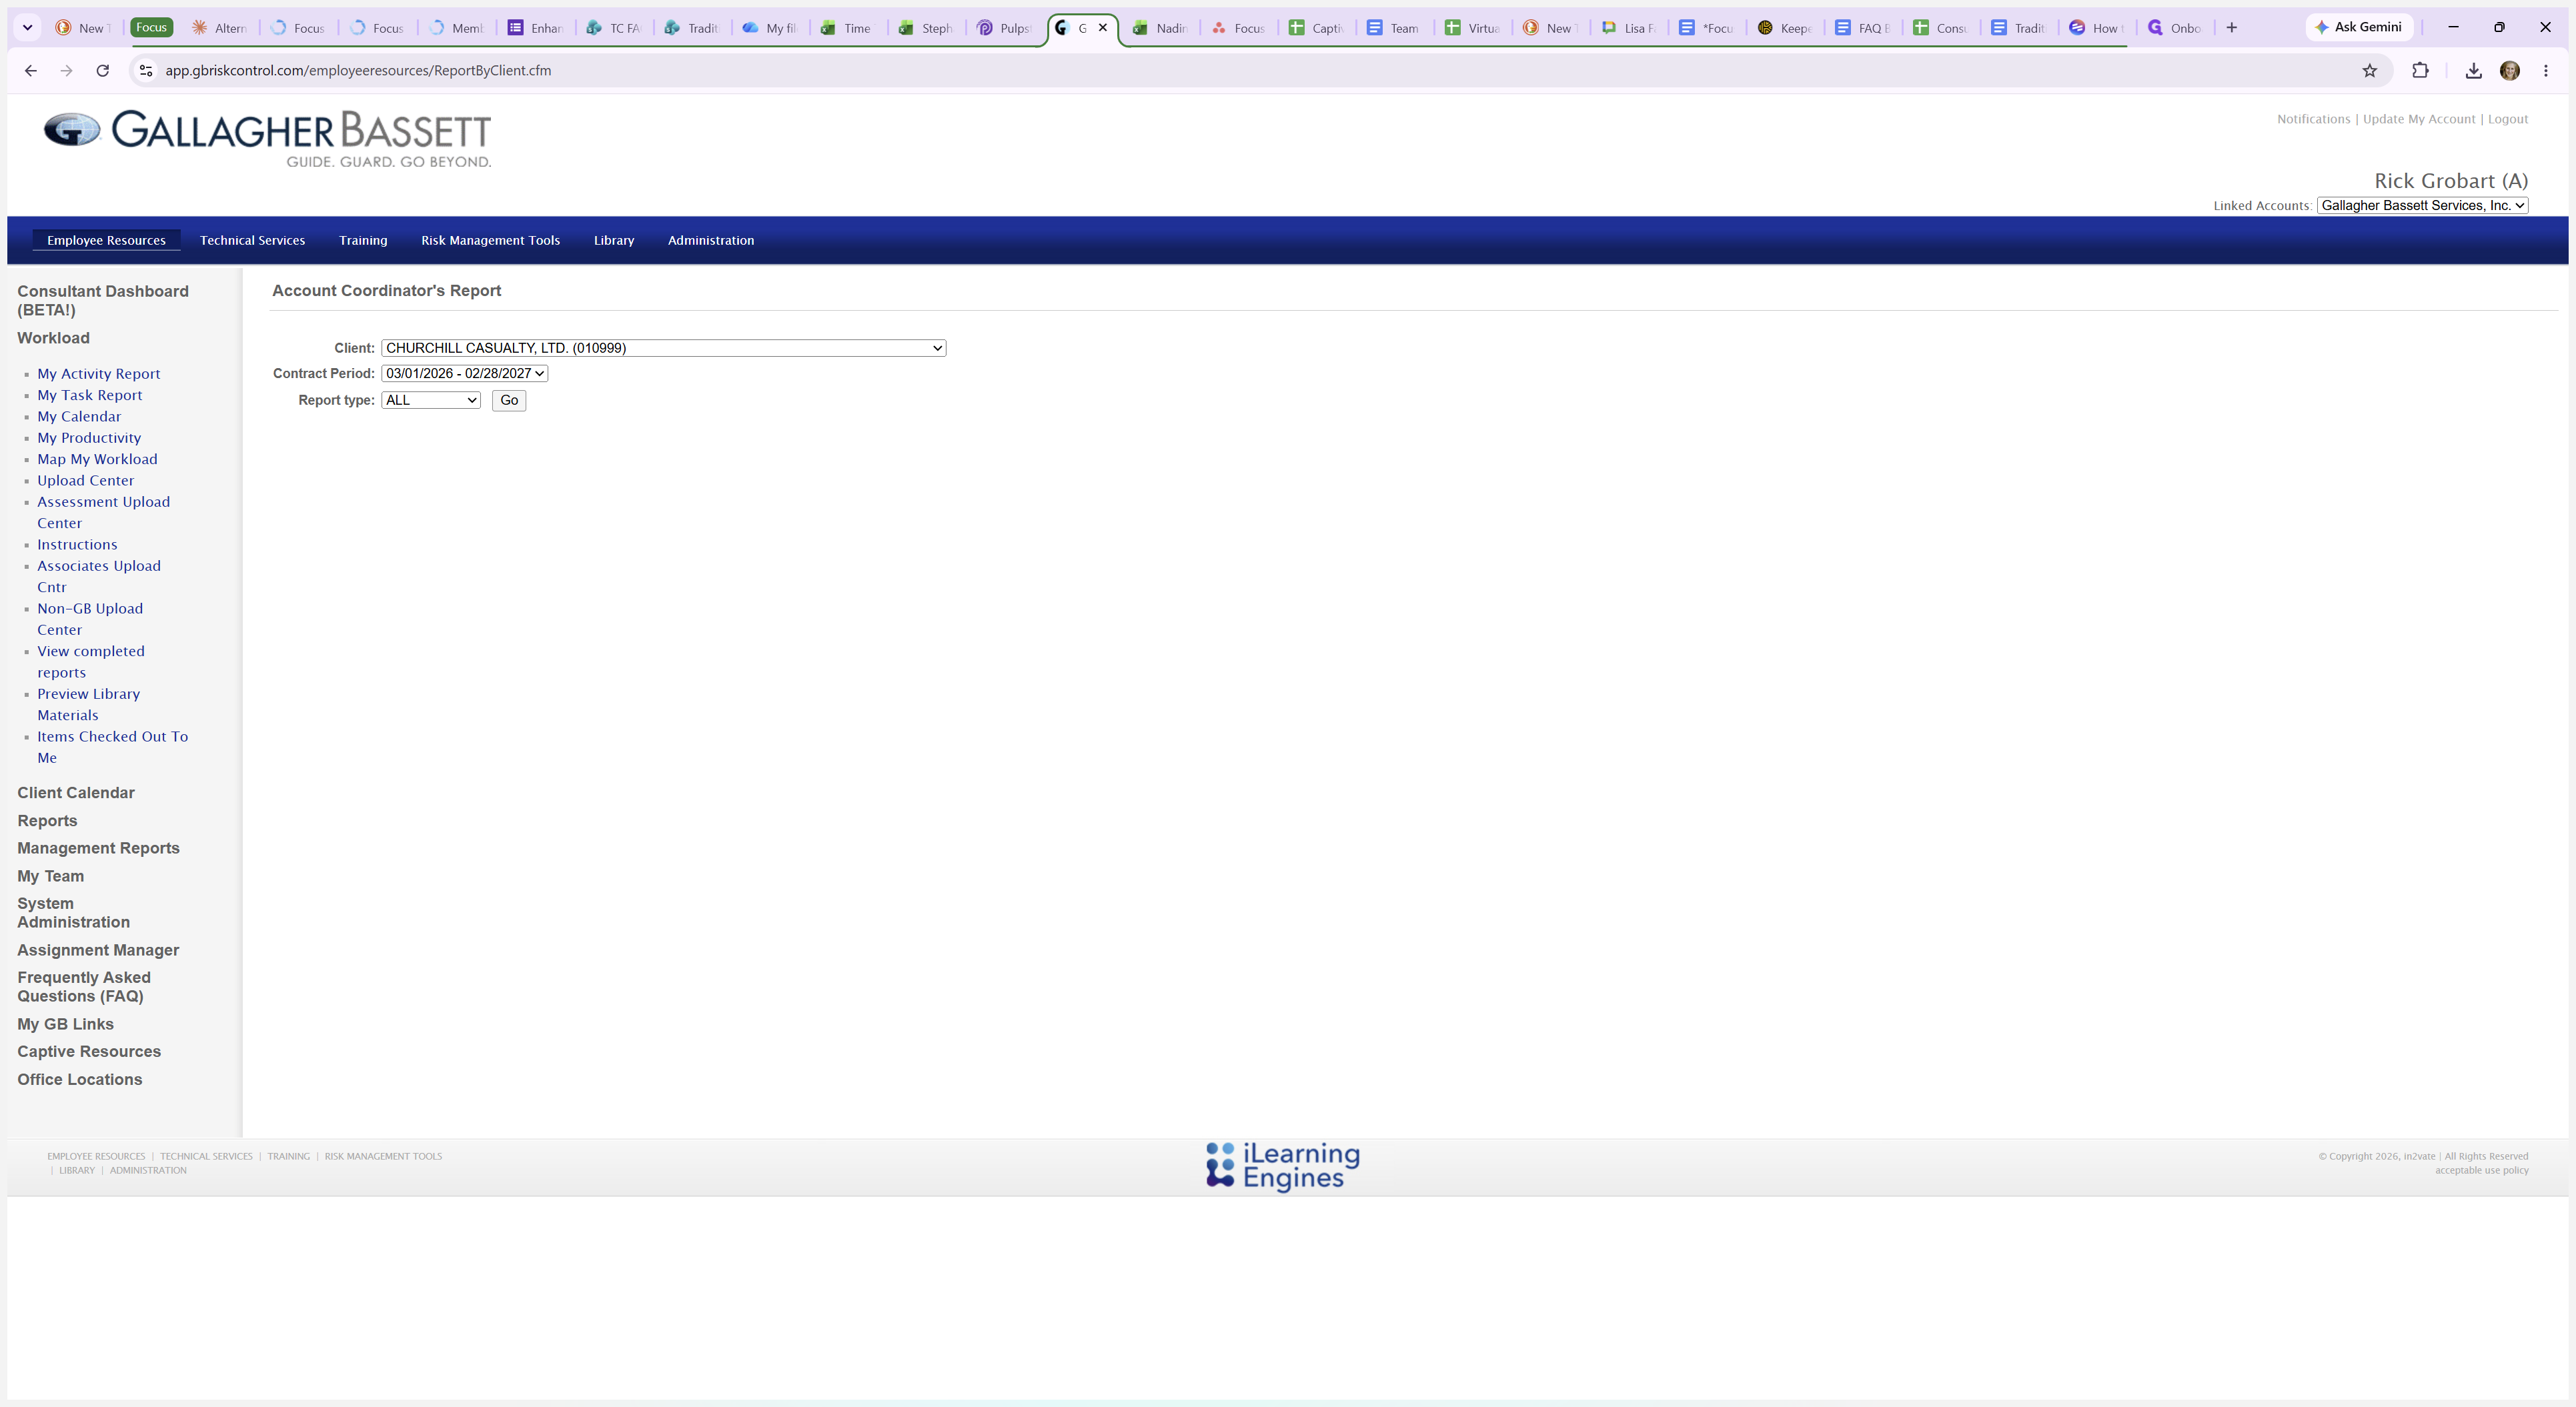Reload the page with the refresh icon

pos(102,70)
